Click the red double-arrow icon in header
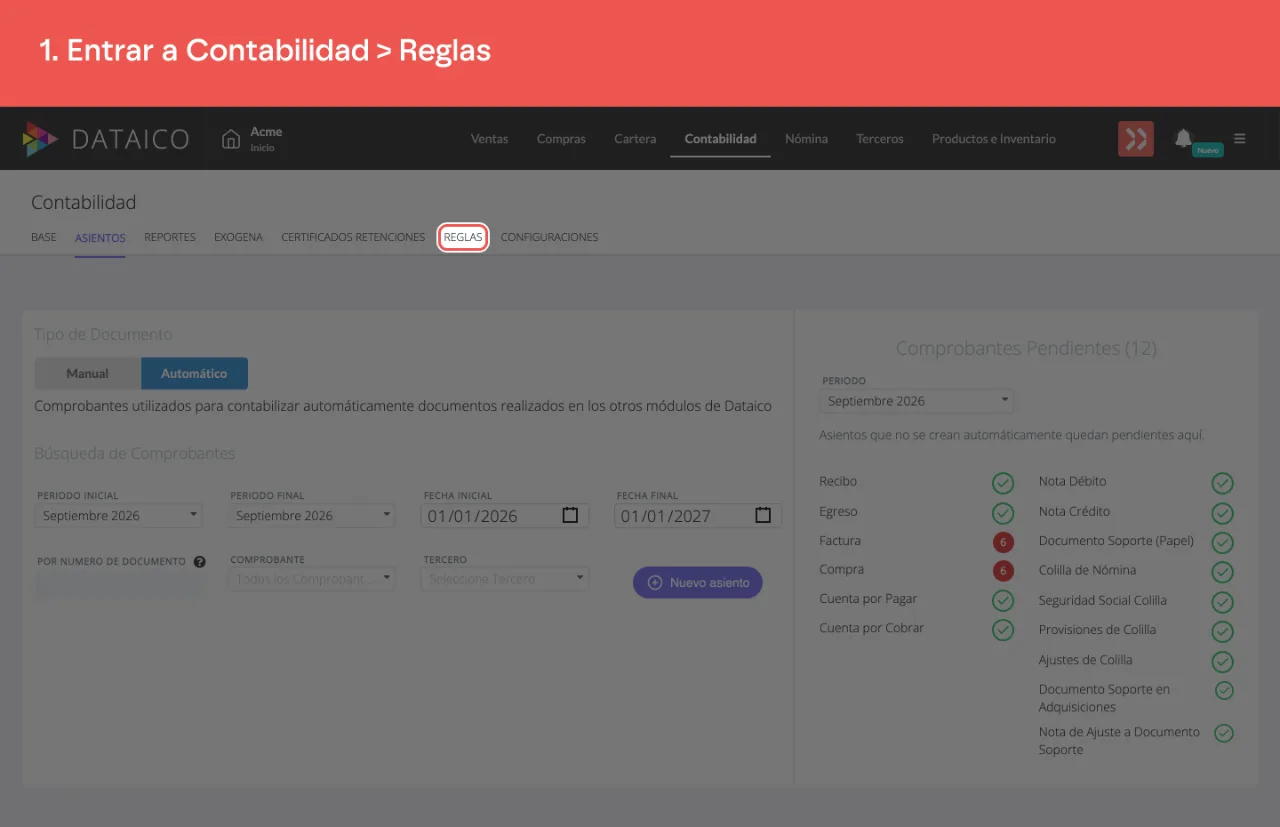Image resolution: width=1280 pixels, height=827 pixels. (x=1136, y=139)
